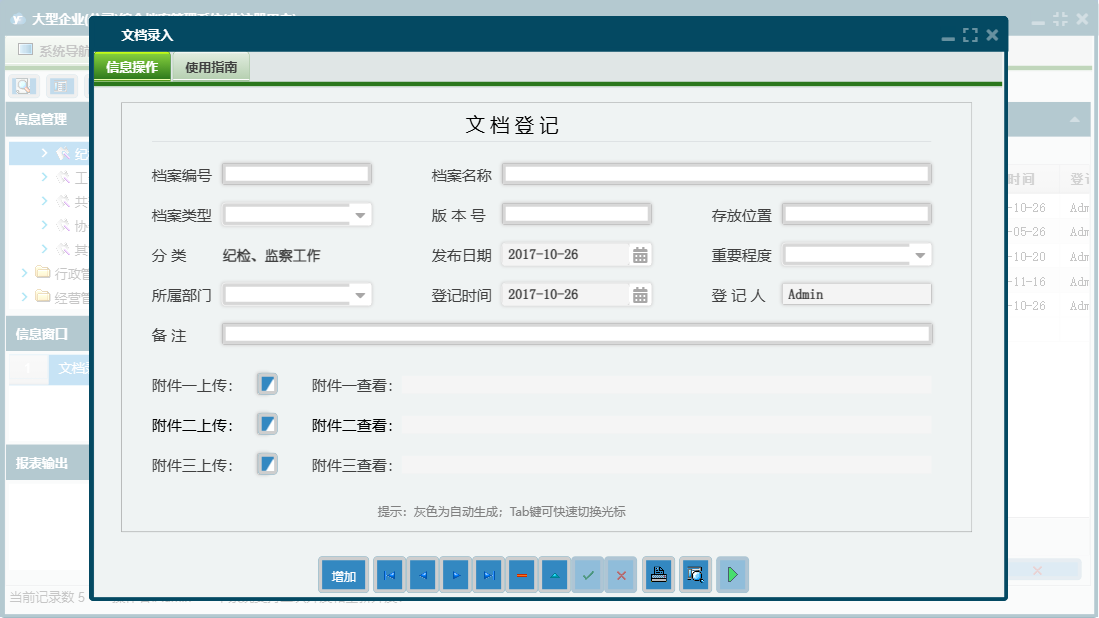Image resolution: width=1099 pixels, height=618 pixels.
Task: Enable 附件一上传 attachment checkbox
Action: 266,382
